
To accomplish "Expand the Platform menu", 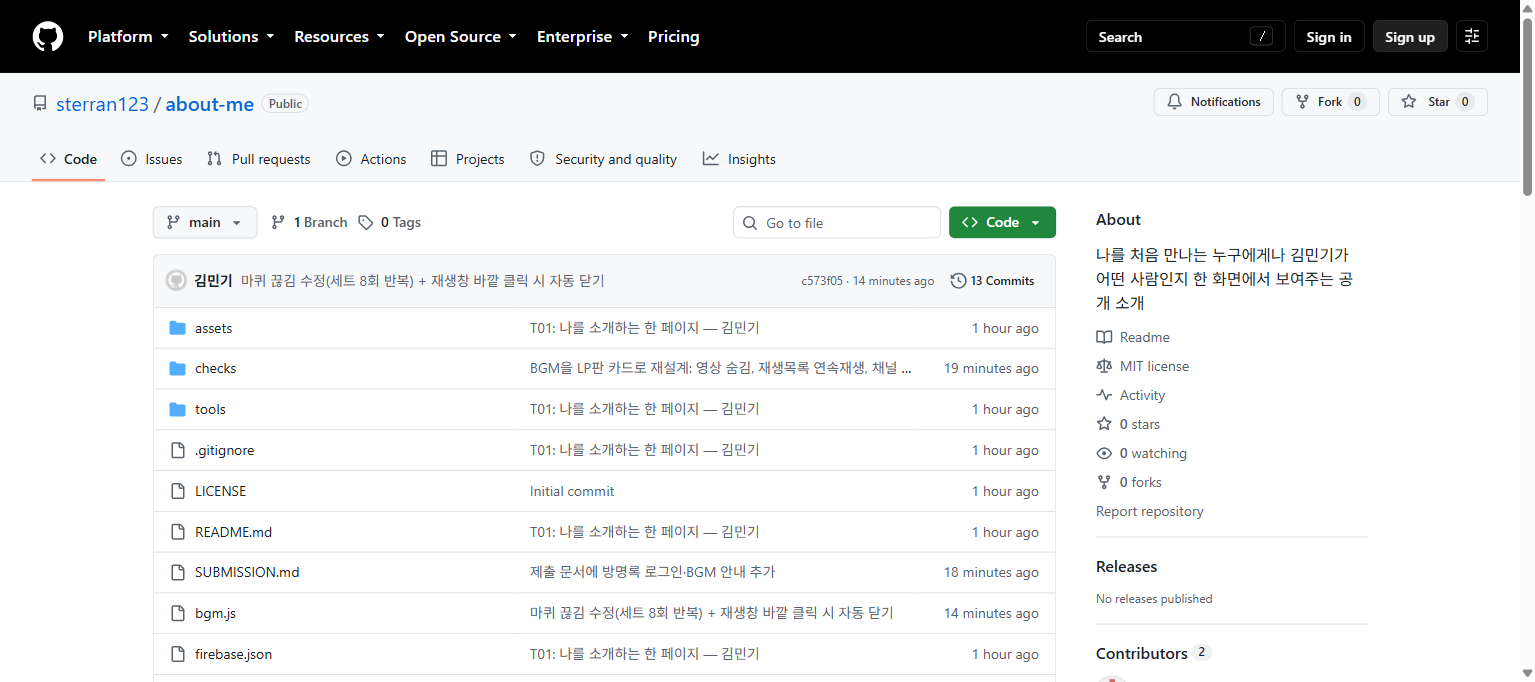I will (128, 37).
